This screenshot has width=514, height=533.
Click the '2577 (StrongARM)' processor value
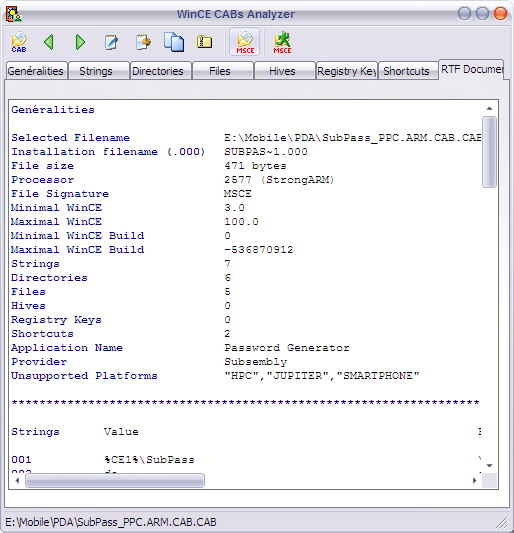(279, 180)
